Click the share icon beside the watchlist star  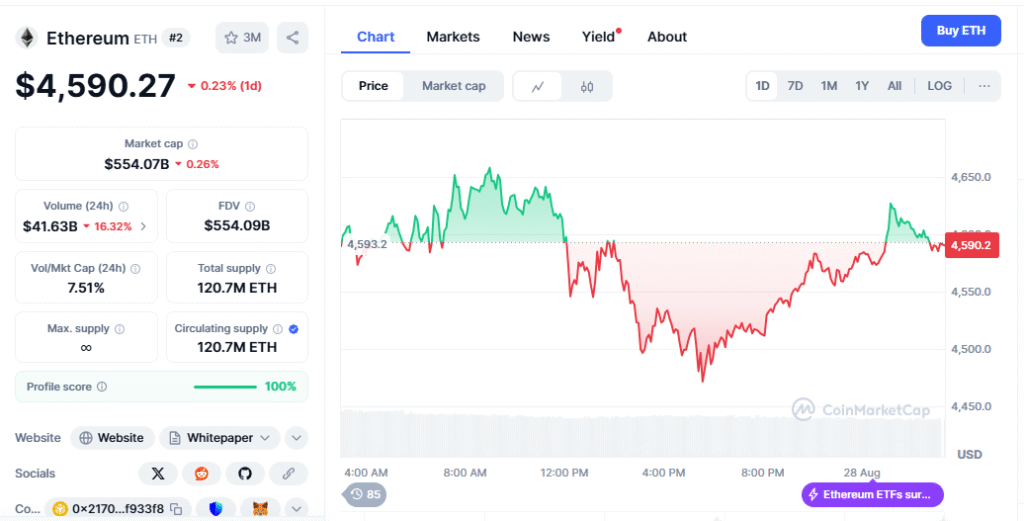point(292,38)
